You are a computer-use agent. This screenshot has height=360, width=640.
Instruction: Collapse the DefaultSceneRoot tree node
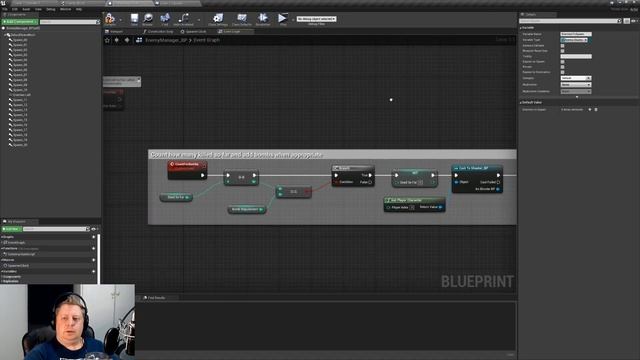5,35
